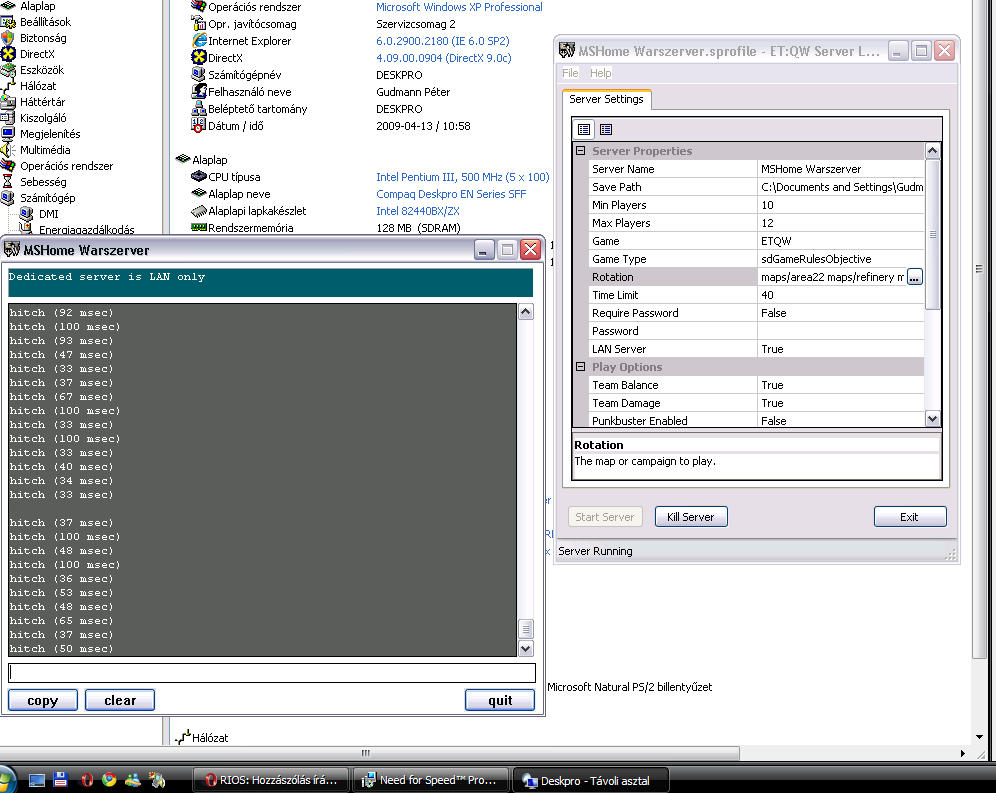
Task: Select the Save Path property row
Action: click(x=756, y=187)
